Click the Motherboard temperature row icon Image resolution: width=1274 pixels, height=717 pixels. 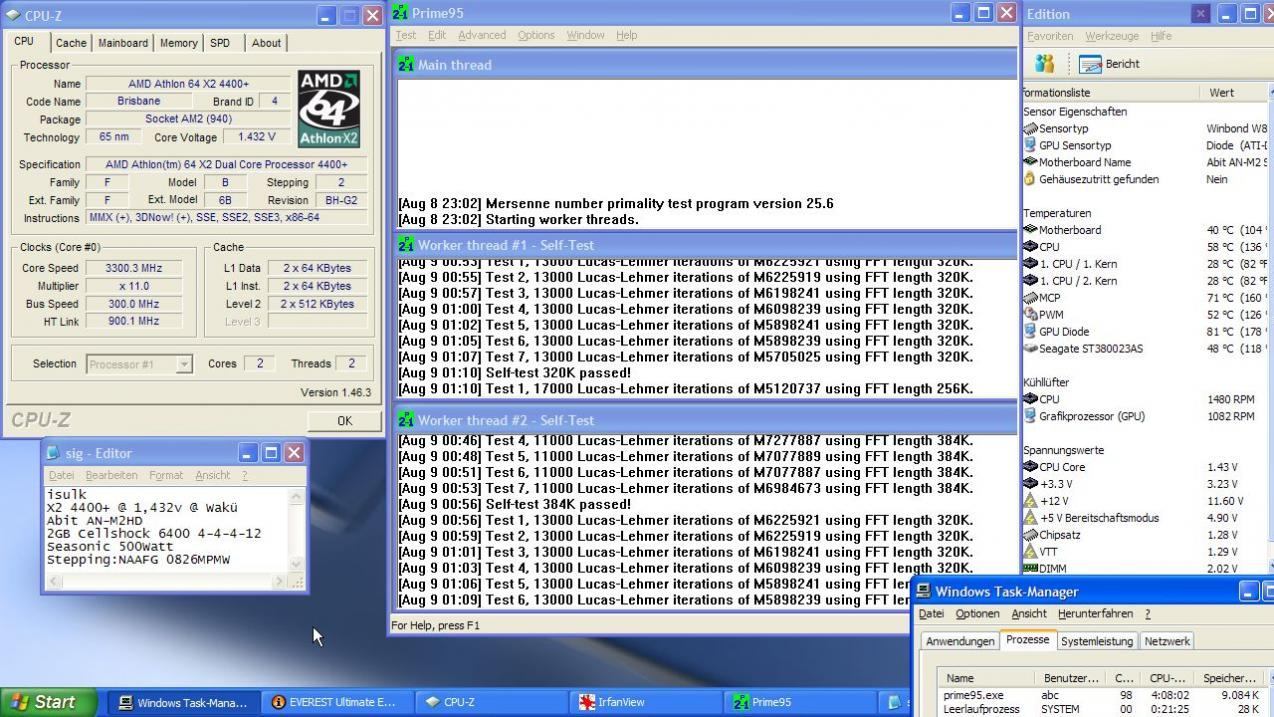[1030, 230]
